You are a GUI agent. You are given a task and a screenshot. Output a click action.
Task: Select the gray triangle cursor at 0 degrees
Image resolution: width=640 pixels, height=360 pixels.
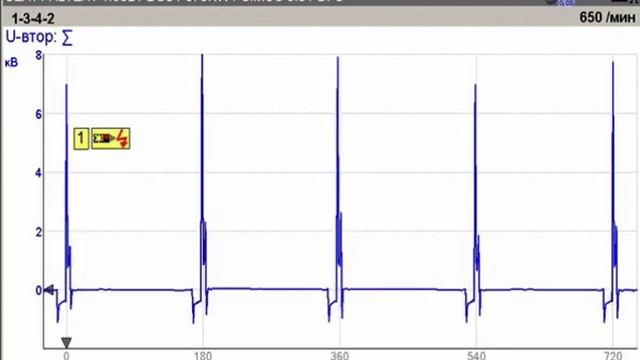coord(67,342)
